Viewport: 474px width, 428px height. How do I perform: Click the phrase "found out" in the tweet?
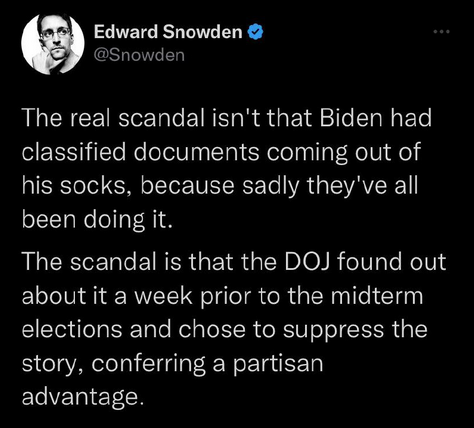(x=391, y=262)
